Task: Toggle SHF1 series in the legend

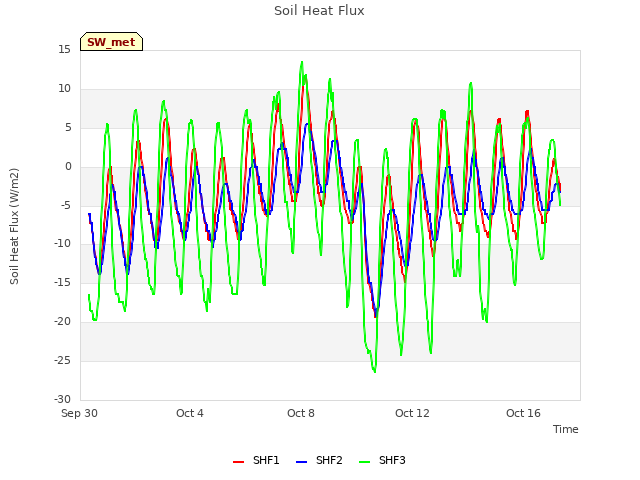Action: [x=256, y=460]
